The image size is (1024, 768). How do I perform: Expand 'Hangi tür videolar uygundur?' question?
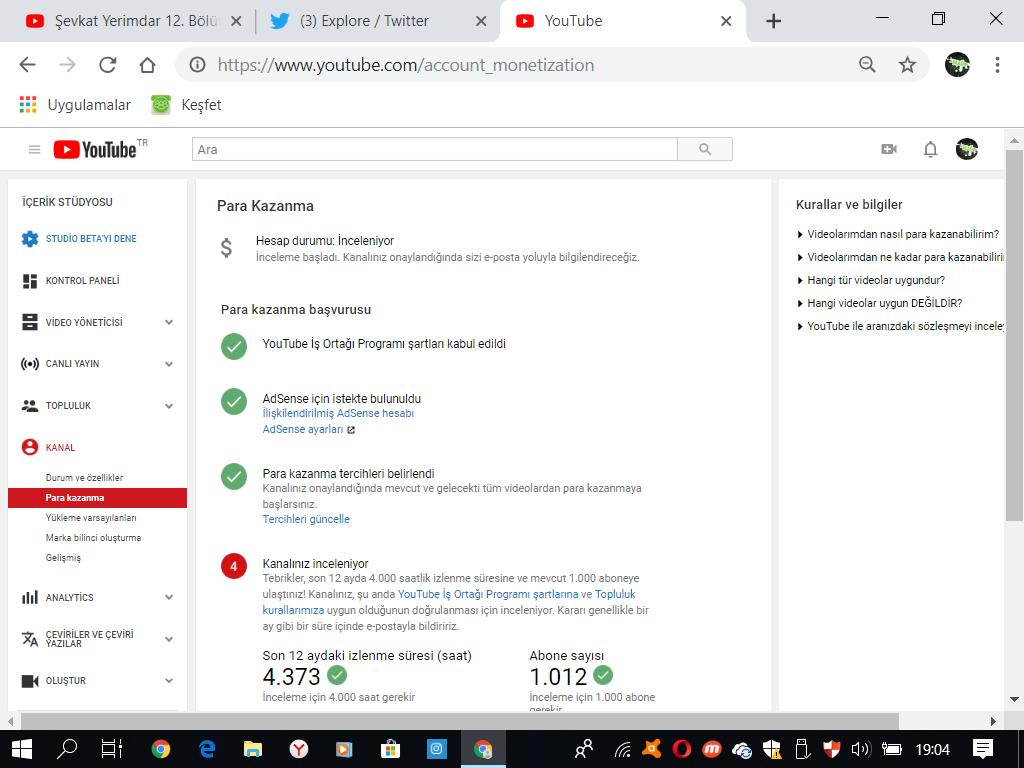point(871,280)
